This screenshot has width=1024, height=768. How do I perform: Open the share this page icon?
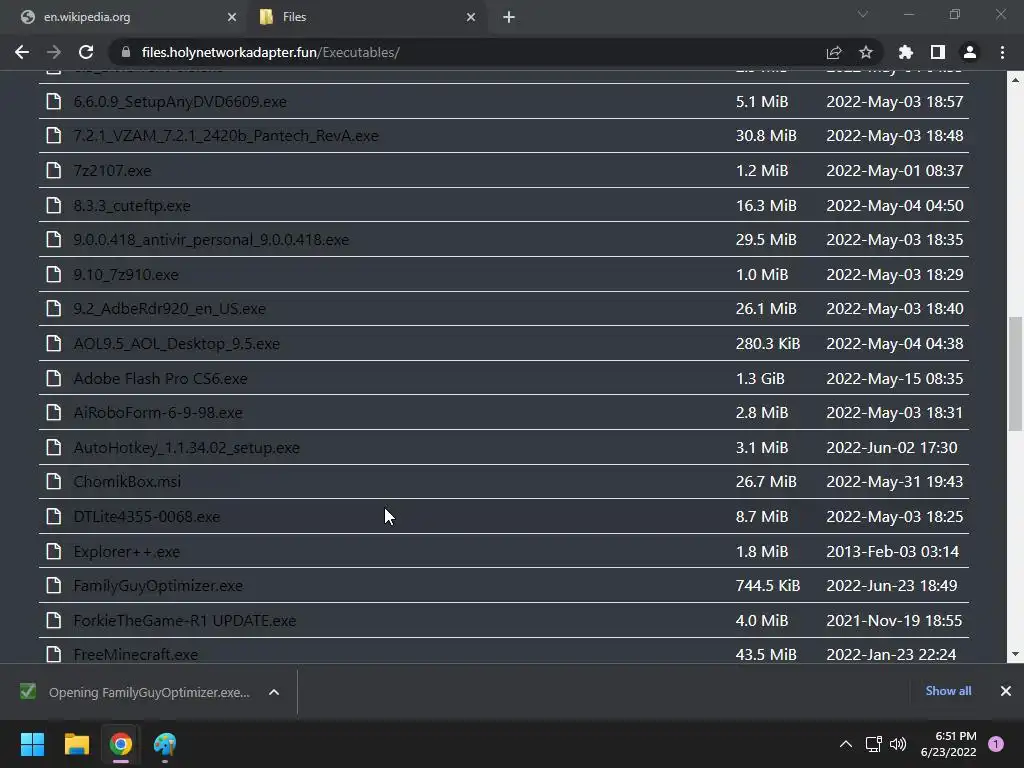point(834,52)
